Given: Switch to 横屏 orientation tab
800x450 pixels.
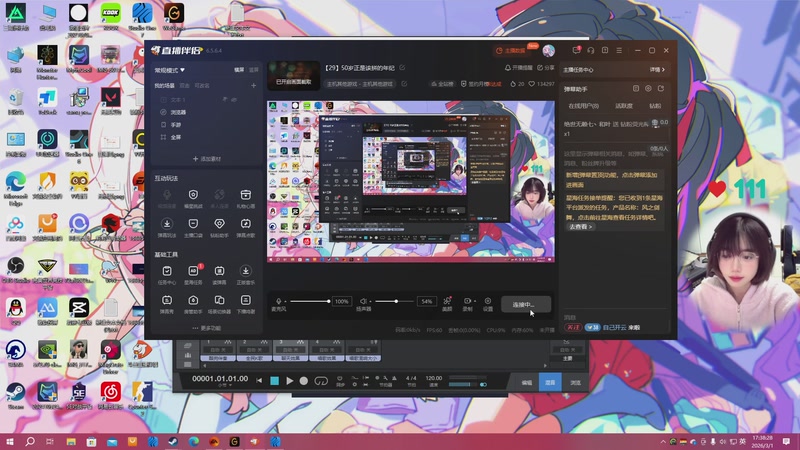Looking at the screenshot, I should [x=239, y=70].
